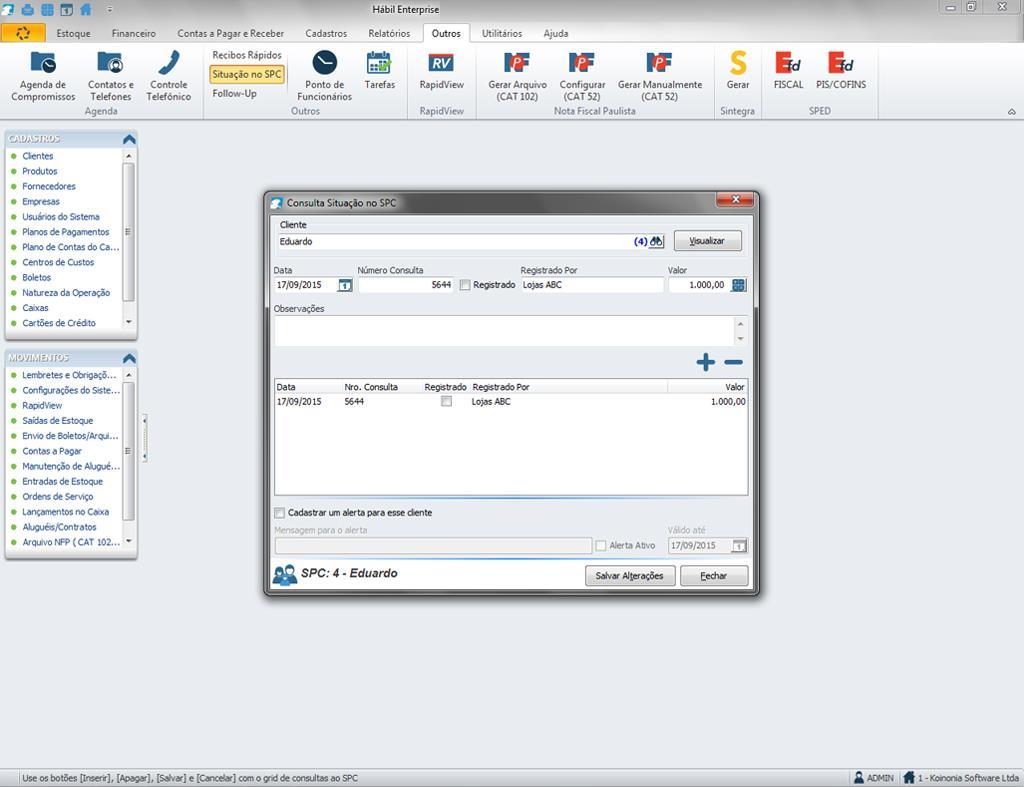This screenshot has width=1024, height=787.
Task: Select the Cadastros ribbon tab
Action: (x=326, y=33)
